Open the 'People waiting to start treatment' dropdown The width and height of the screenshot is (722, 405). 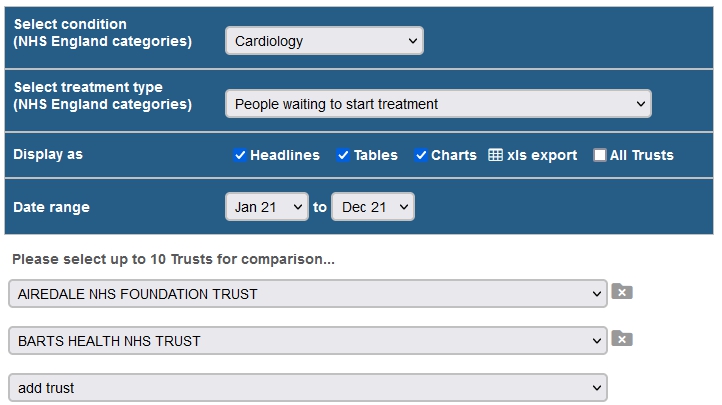[437, 104]
